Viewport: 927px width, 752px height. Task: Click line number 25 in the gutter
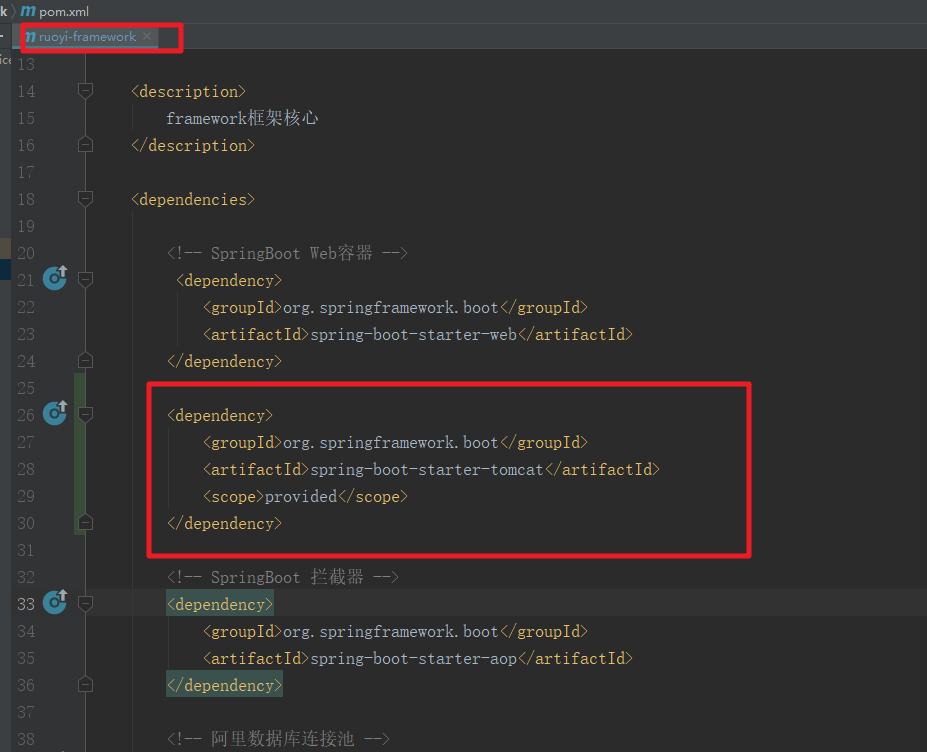(x=26, y=388)
